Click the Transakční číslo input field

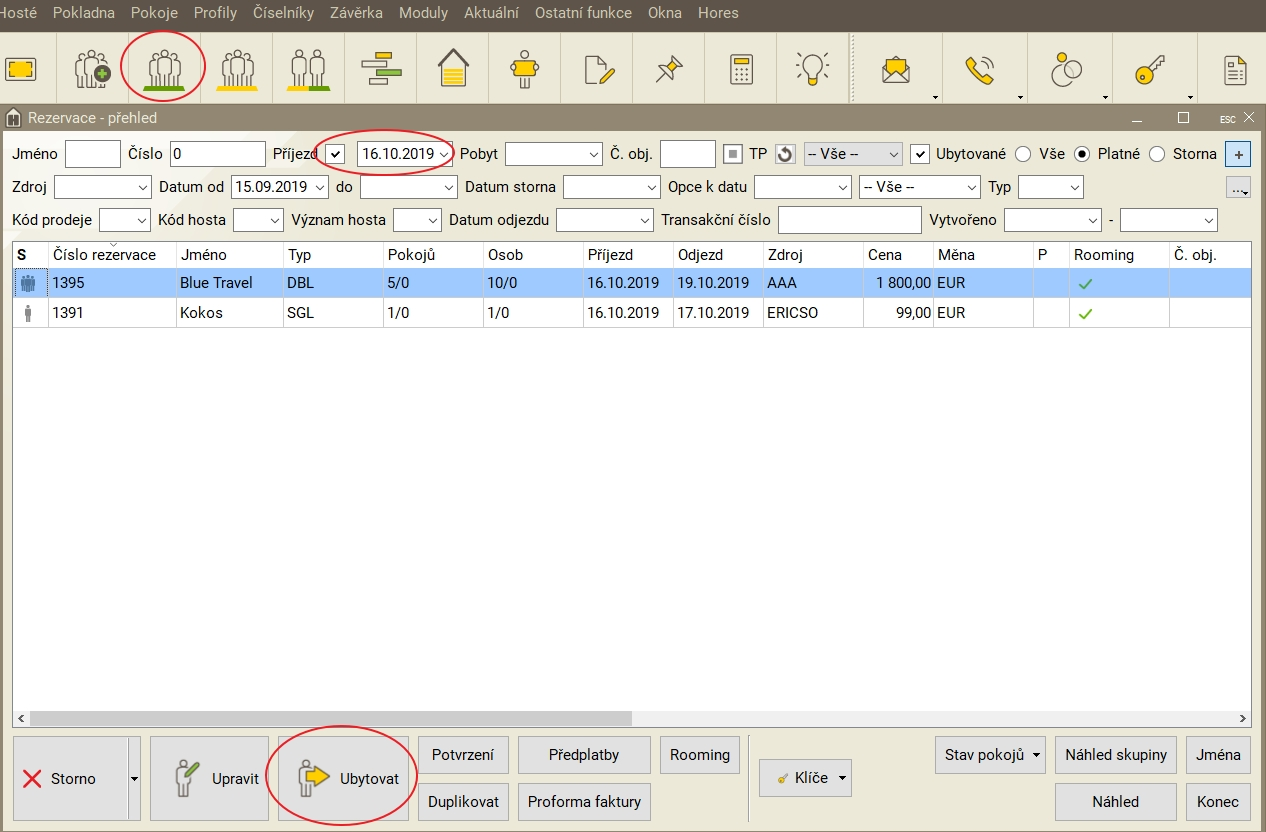point(849,220)
